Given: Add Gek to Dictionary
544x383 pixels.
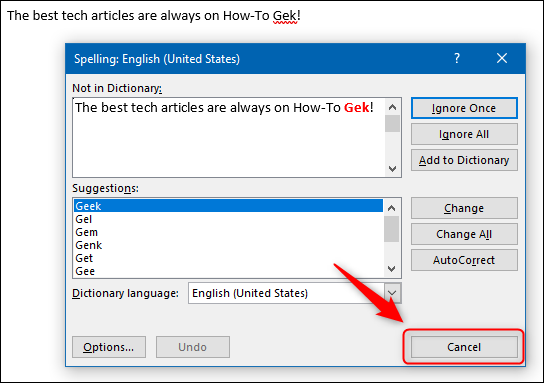Looking at the screenshot, I should point(464,160).
